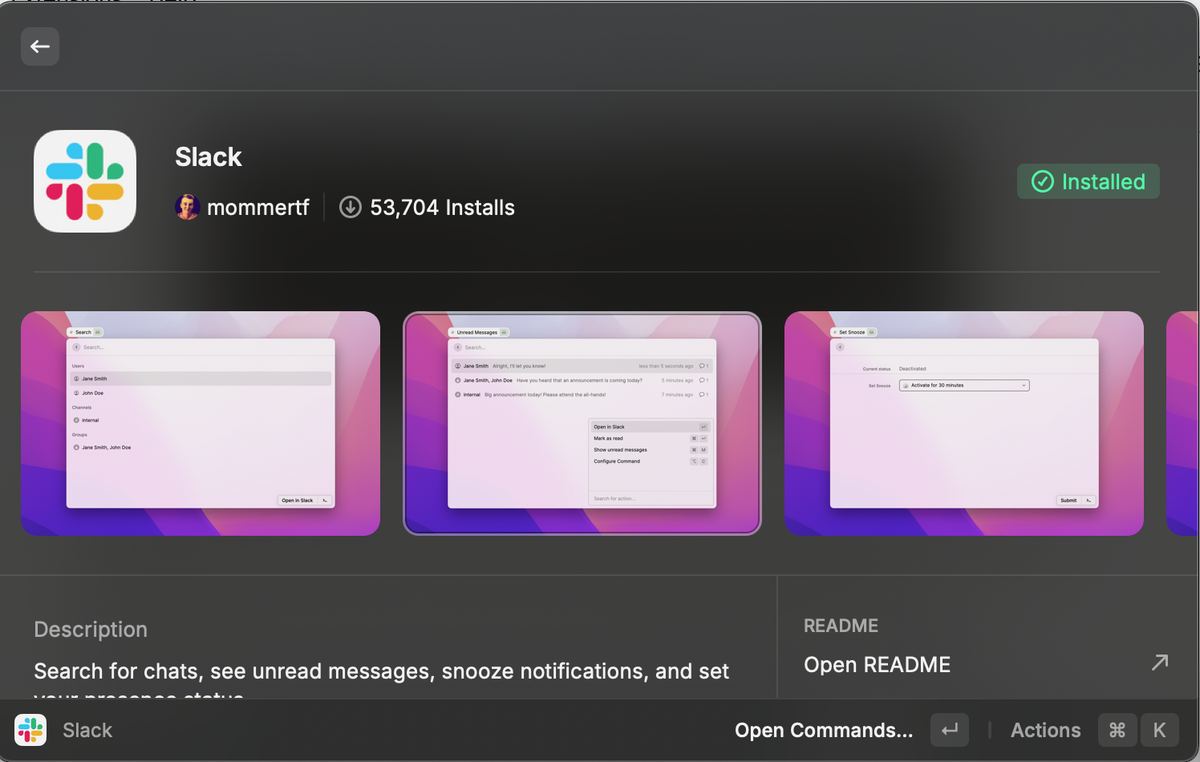Click the Slack title heading

(208, 157)
